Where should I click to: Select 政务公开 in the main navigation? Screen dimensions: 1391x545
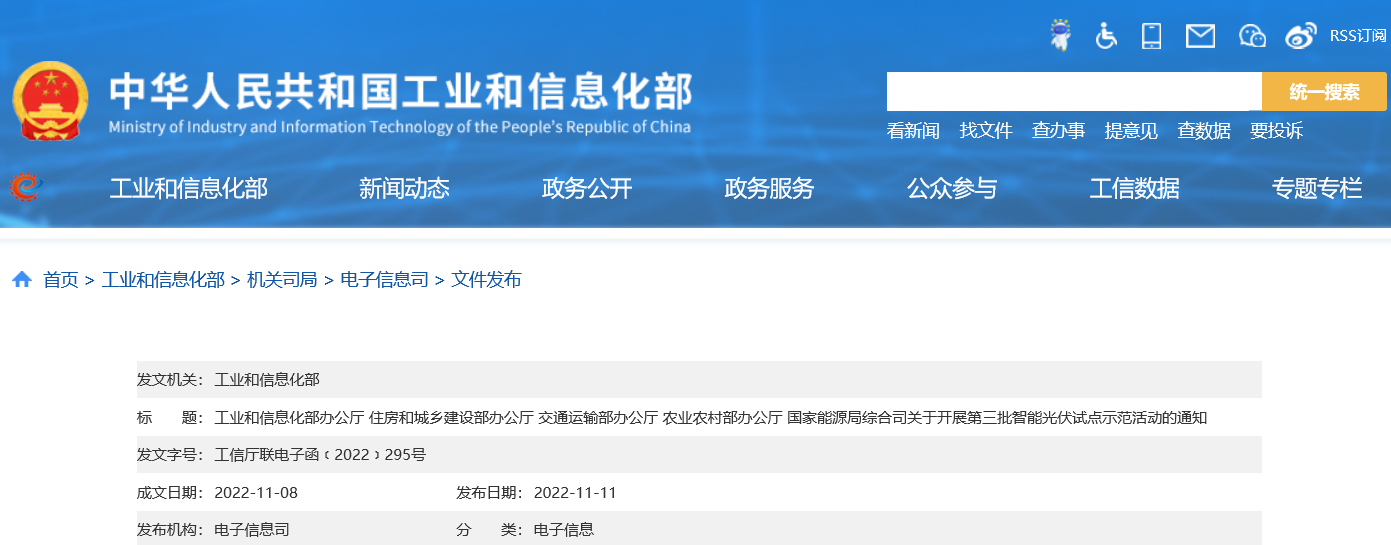point(587,188)
